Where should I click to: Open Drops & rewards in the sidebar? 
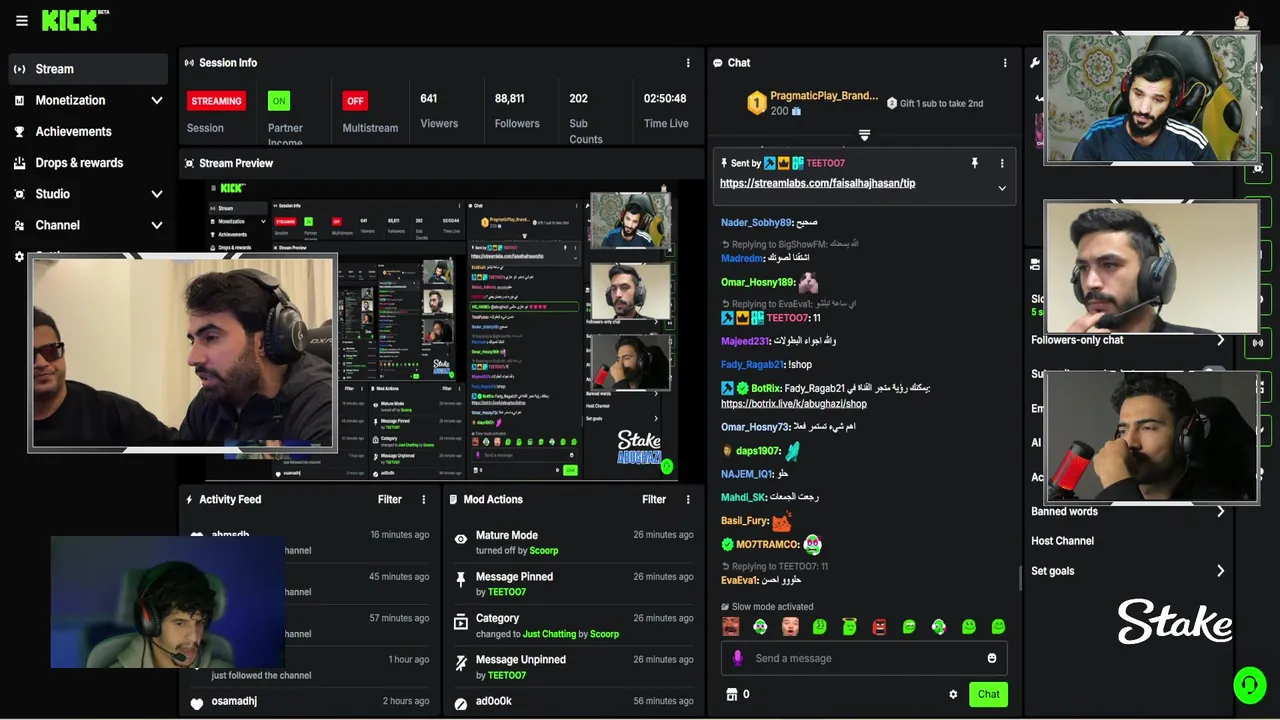(88, 163)
